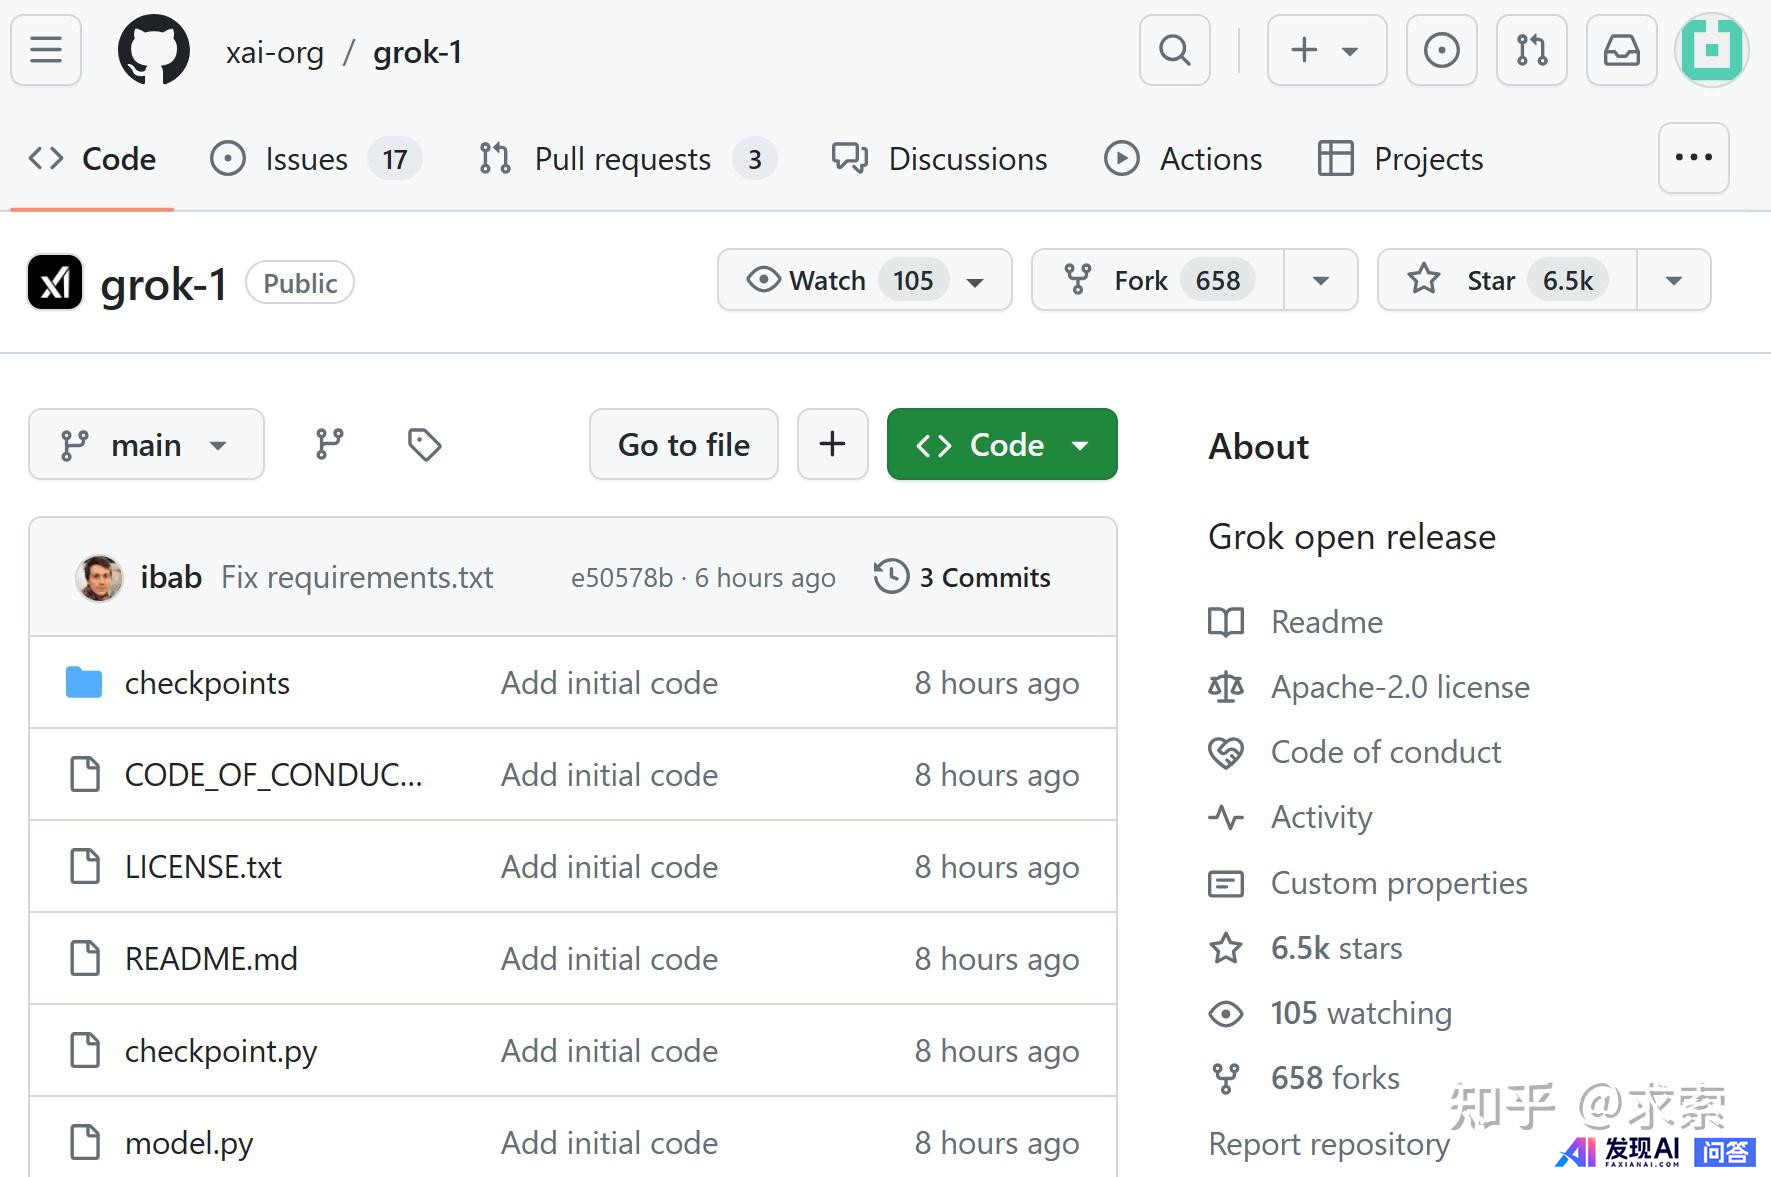Open the Readme link in About

click(1327, 622)
